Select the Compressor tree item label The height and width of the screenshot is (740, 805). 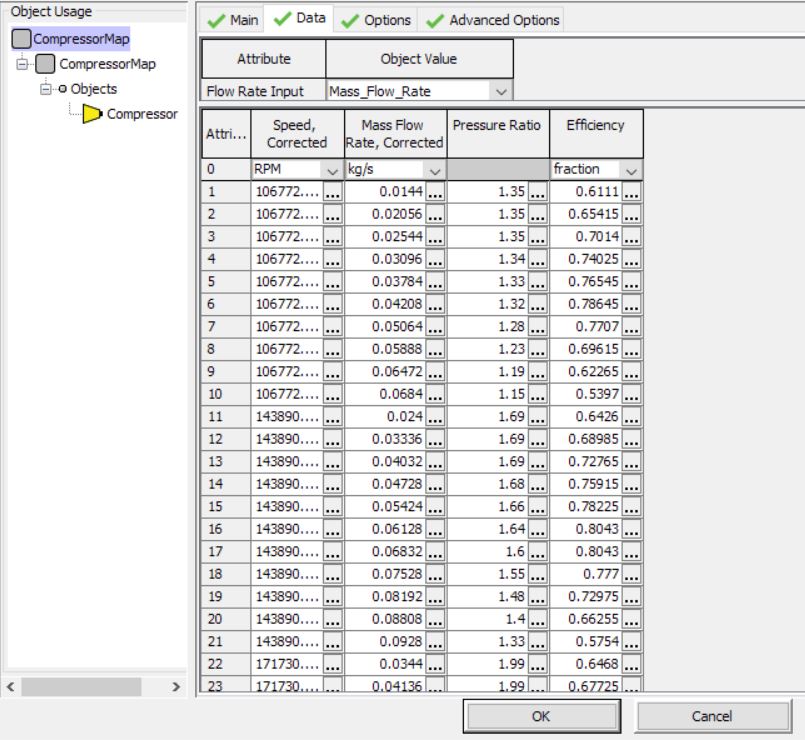142,114
